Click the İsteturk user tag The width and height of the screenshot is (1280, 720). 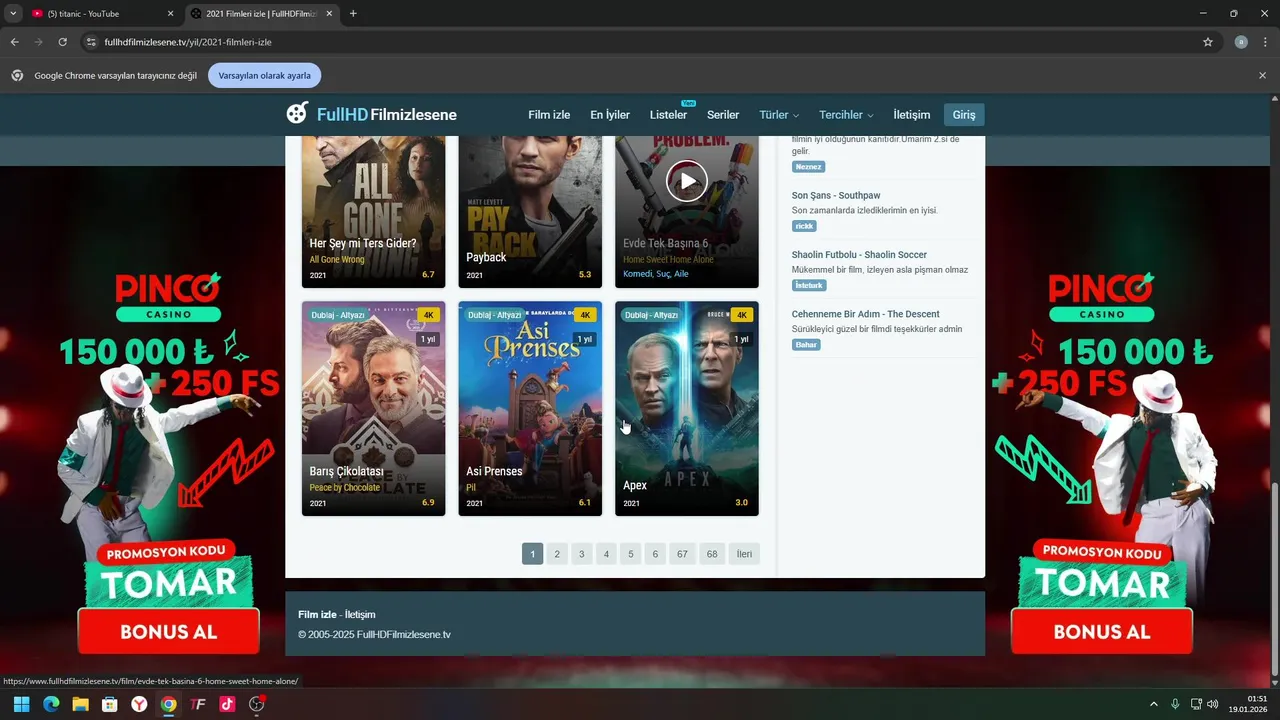[809, 285]
